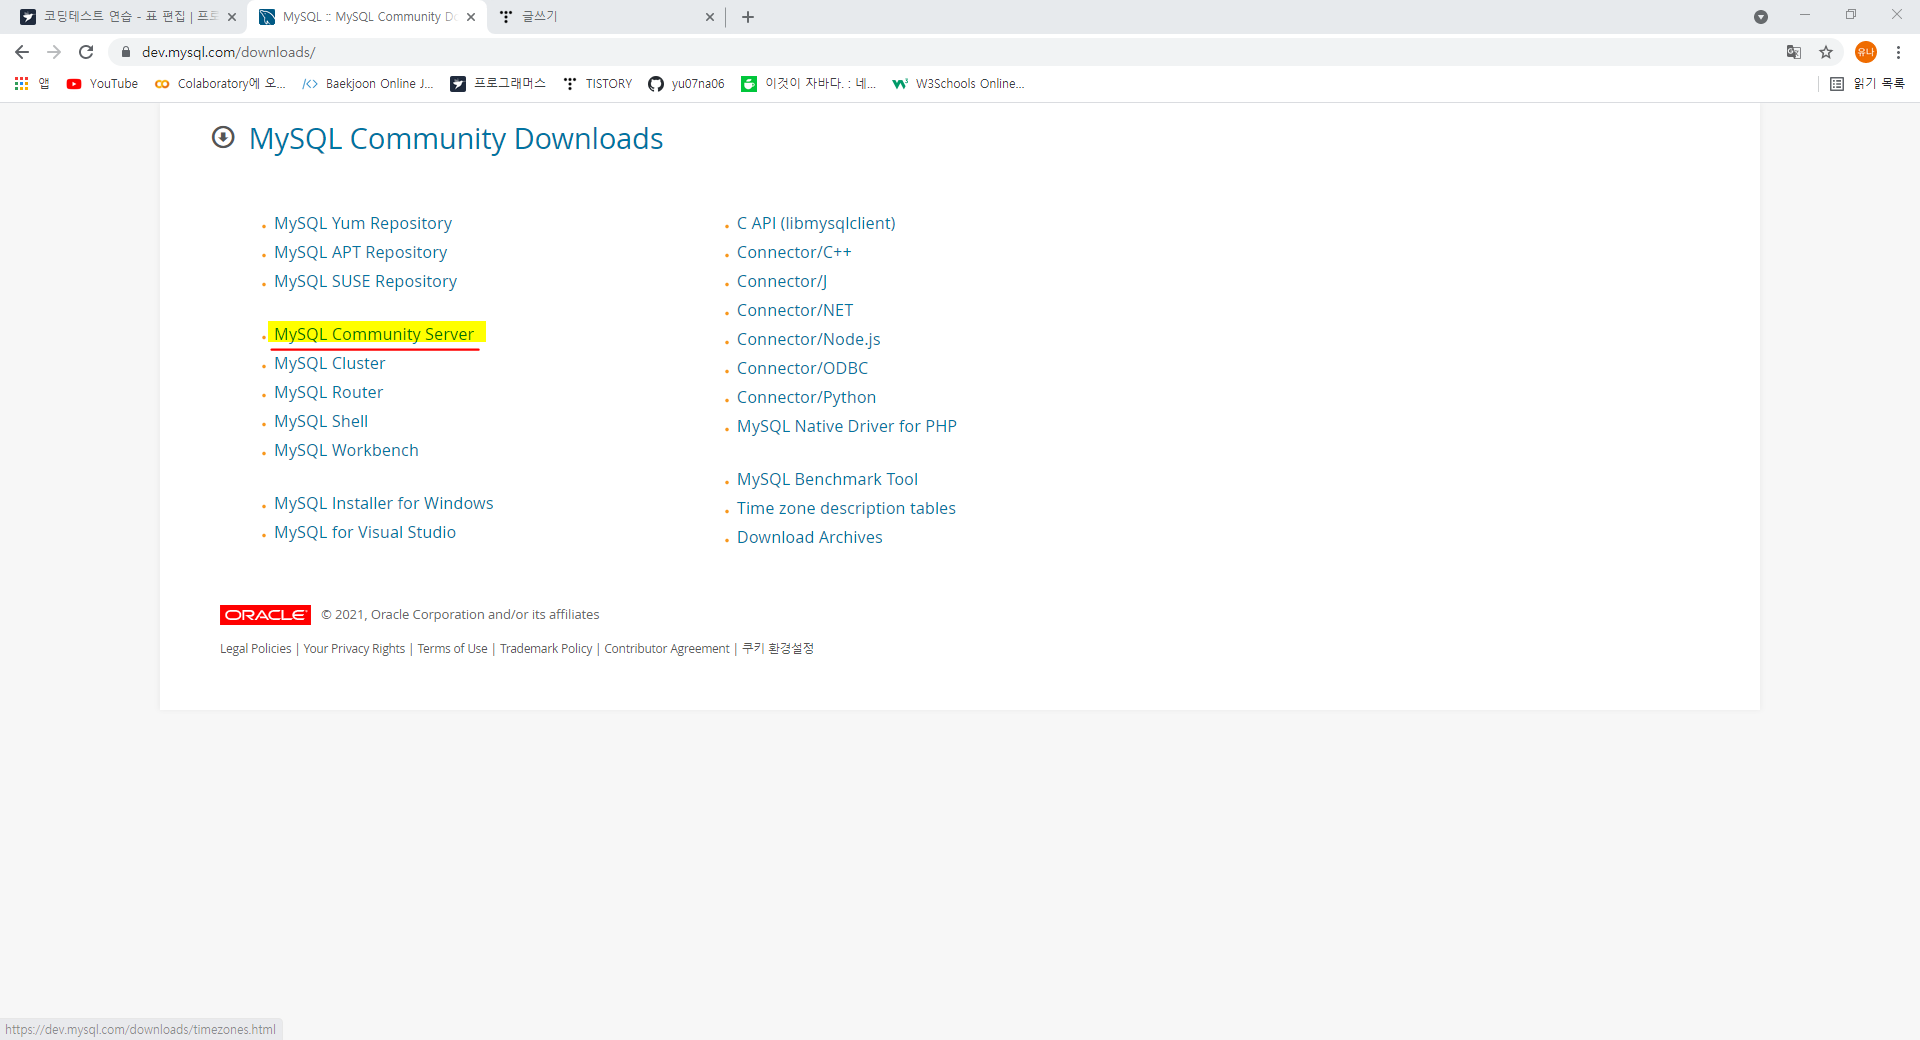
Task: Open the TISTORY bookmark
Action: tap(598, 84)
